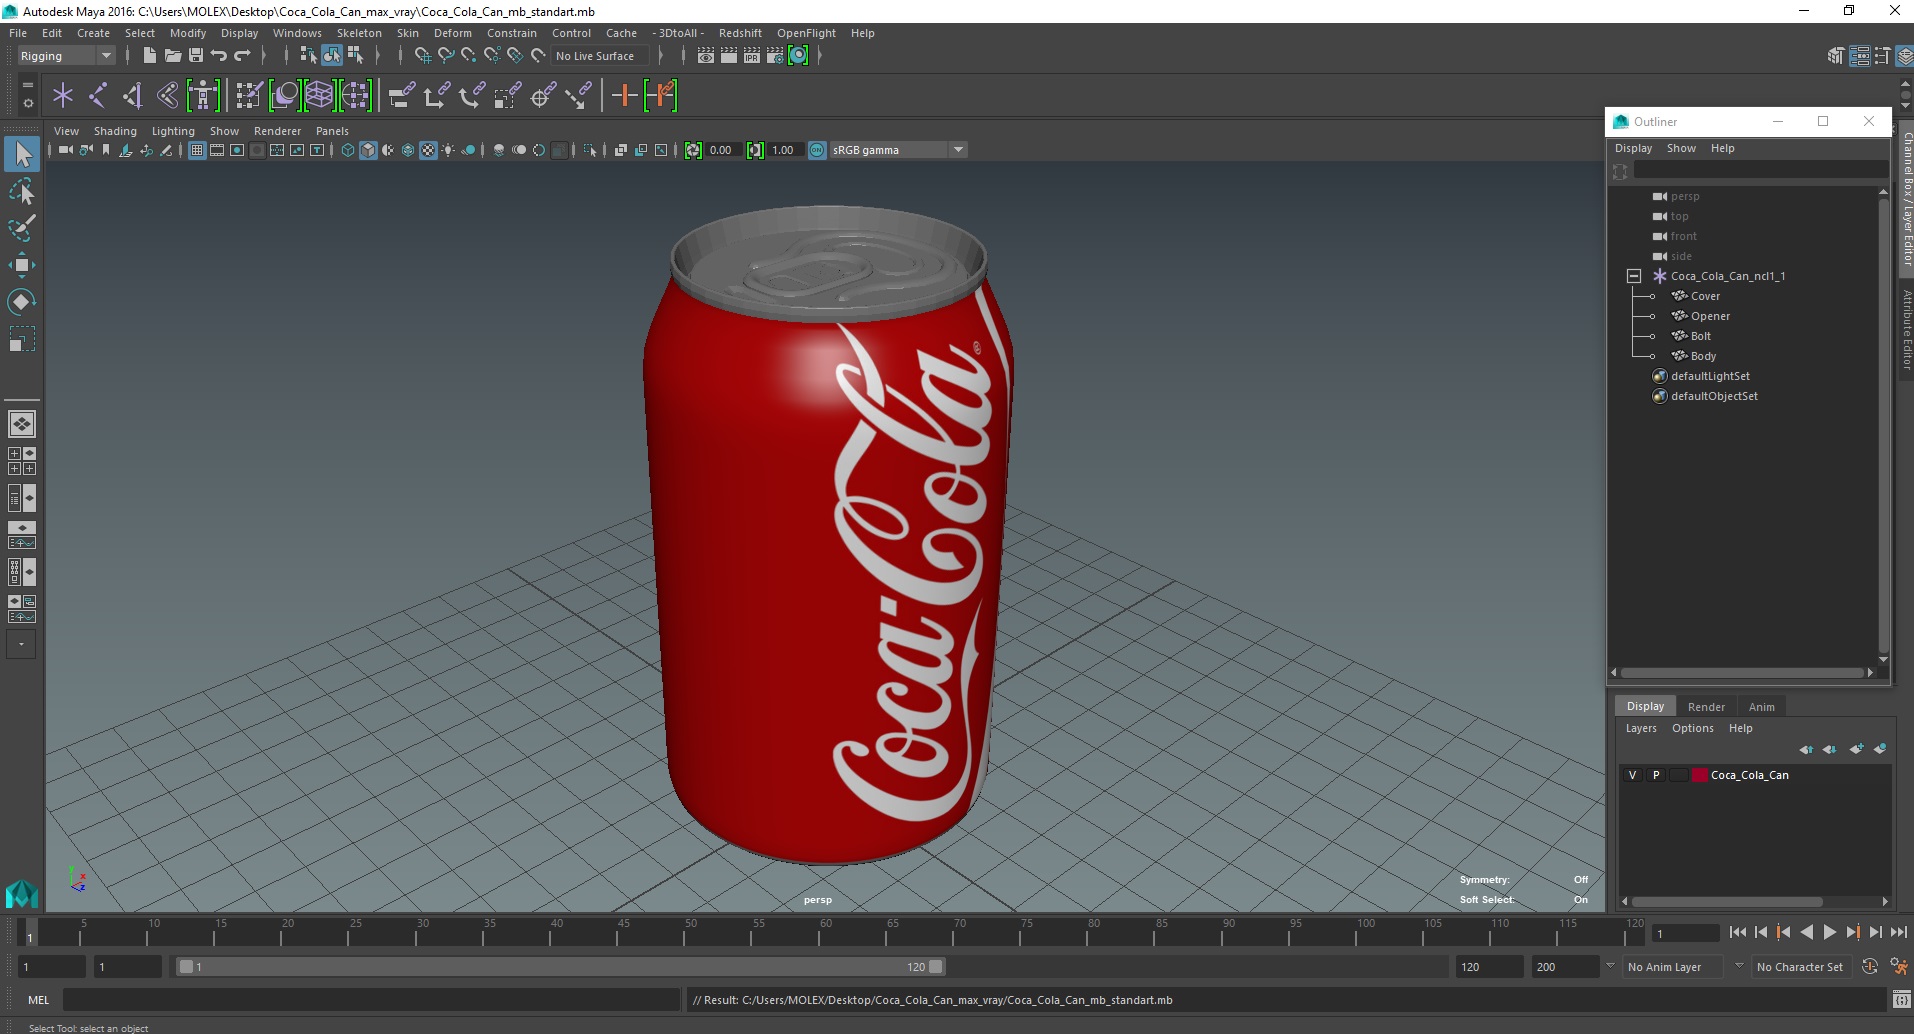The height and width of the screenshot is (1034, 1914).
Task: Choose the Rotate tool in toolbox
Action: (22, 302)
